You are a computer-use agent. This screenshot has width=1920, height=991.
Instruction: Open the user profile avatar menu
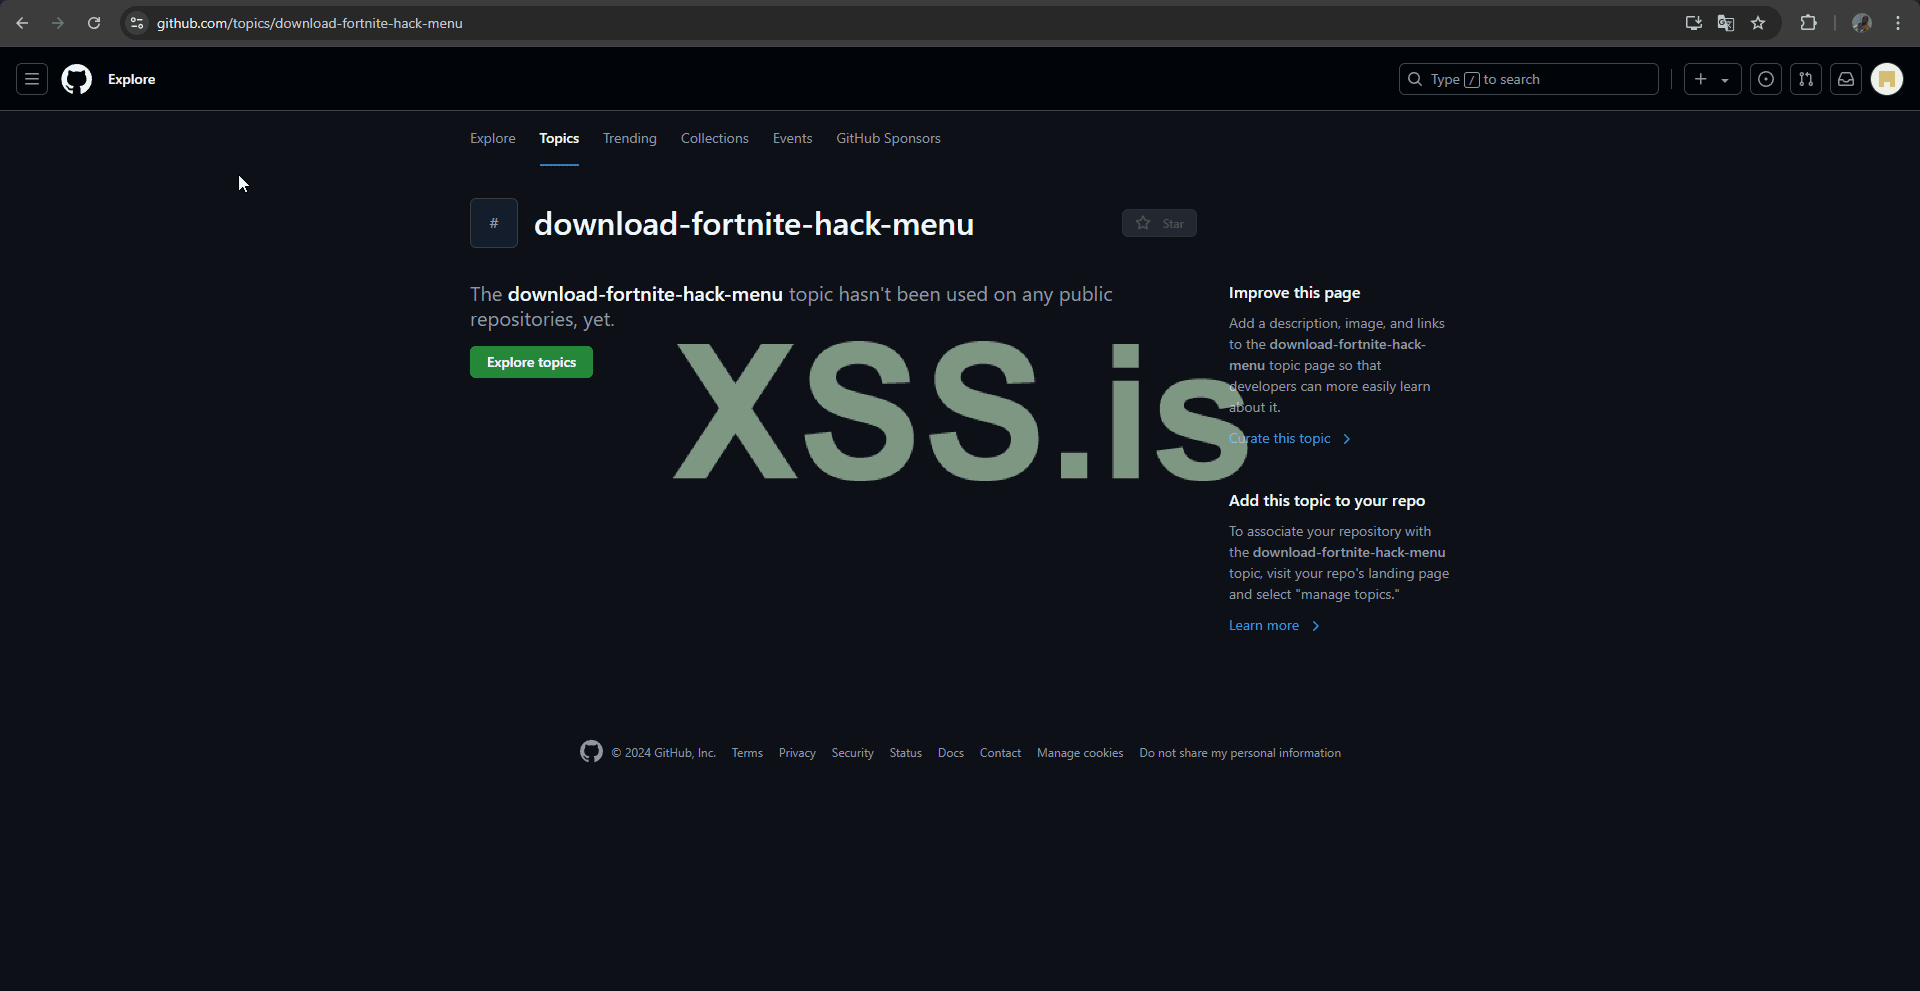(1887, 79)
